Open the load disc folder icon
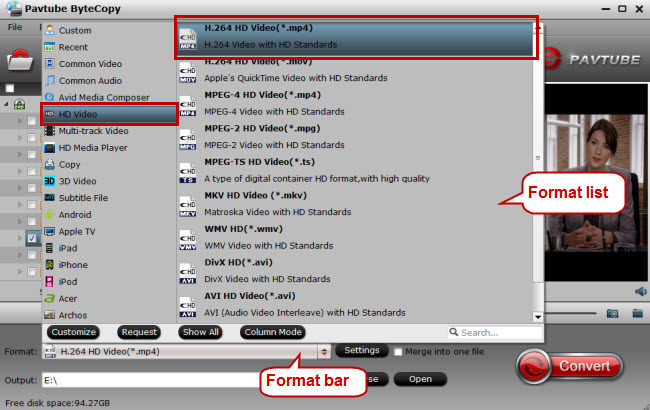The width and height of the screenshot is (650, 410). (x=20, y=61)
